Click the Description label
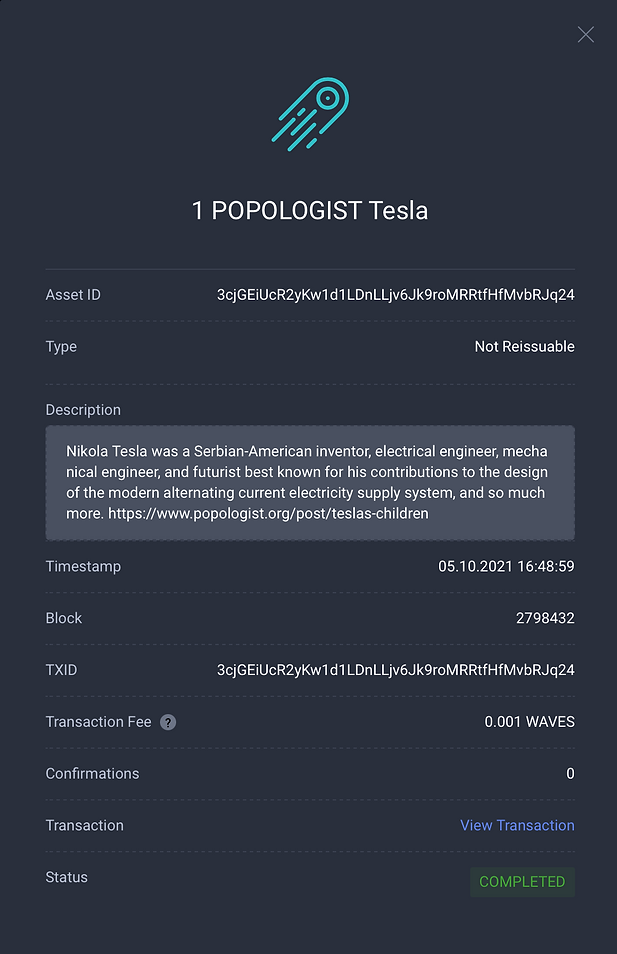This screenshot has width=617, height=954. [83, 410]
